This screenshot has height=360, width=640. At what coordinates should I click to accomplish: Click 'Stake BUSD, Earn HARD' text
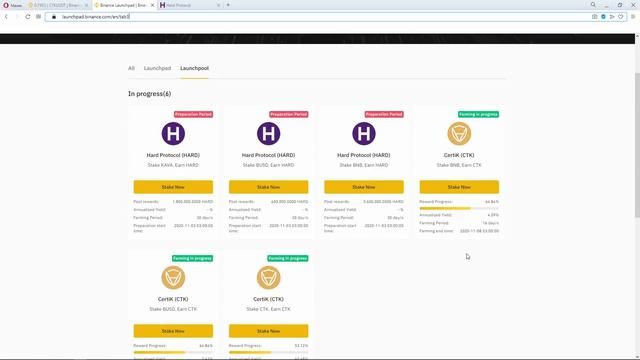click(x=269, y=165)
